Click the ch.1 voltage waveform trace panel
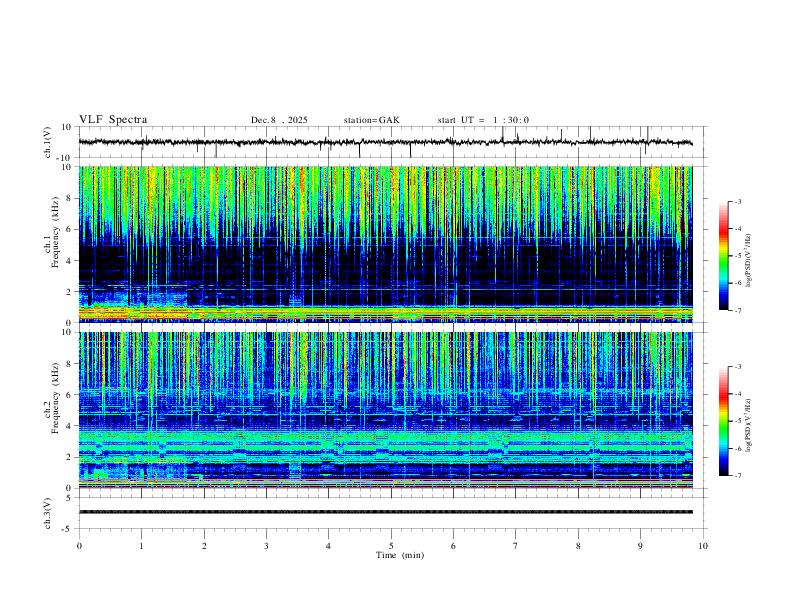 click(392, 142)
